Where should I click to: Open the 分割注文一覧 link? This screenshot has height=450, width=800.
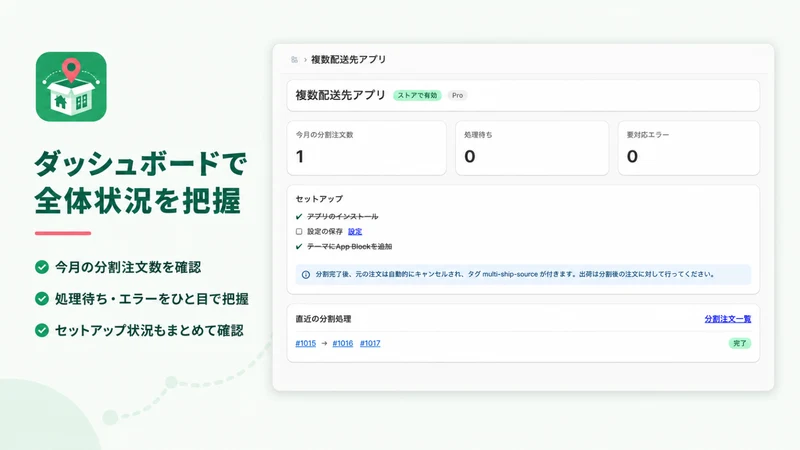click(728, 319)
